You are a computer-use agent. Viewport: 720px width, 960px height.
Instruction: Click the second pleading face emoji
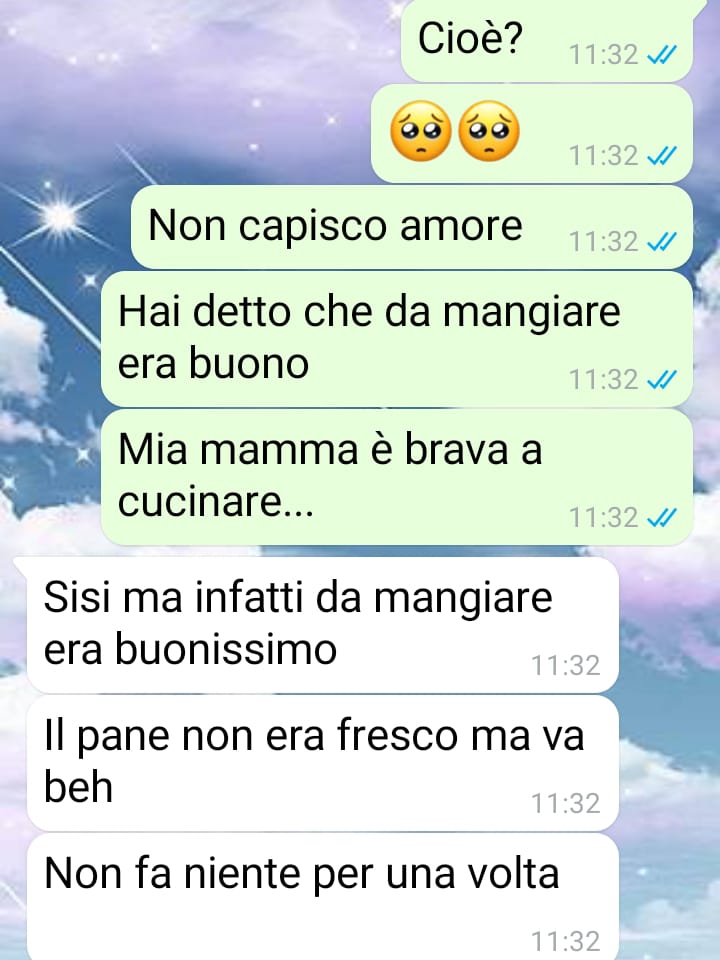coord(489,131)
